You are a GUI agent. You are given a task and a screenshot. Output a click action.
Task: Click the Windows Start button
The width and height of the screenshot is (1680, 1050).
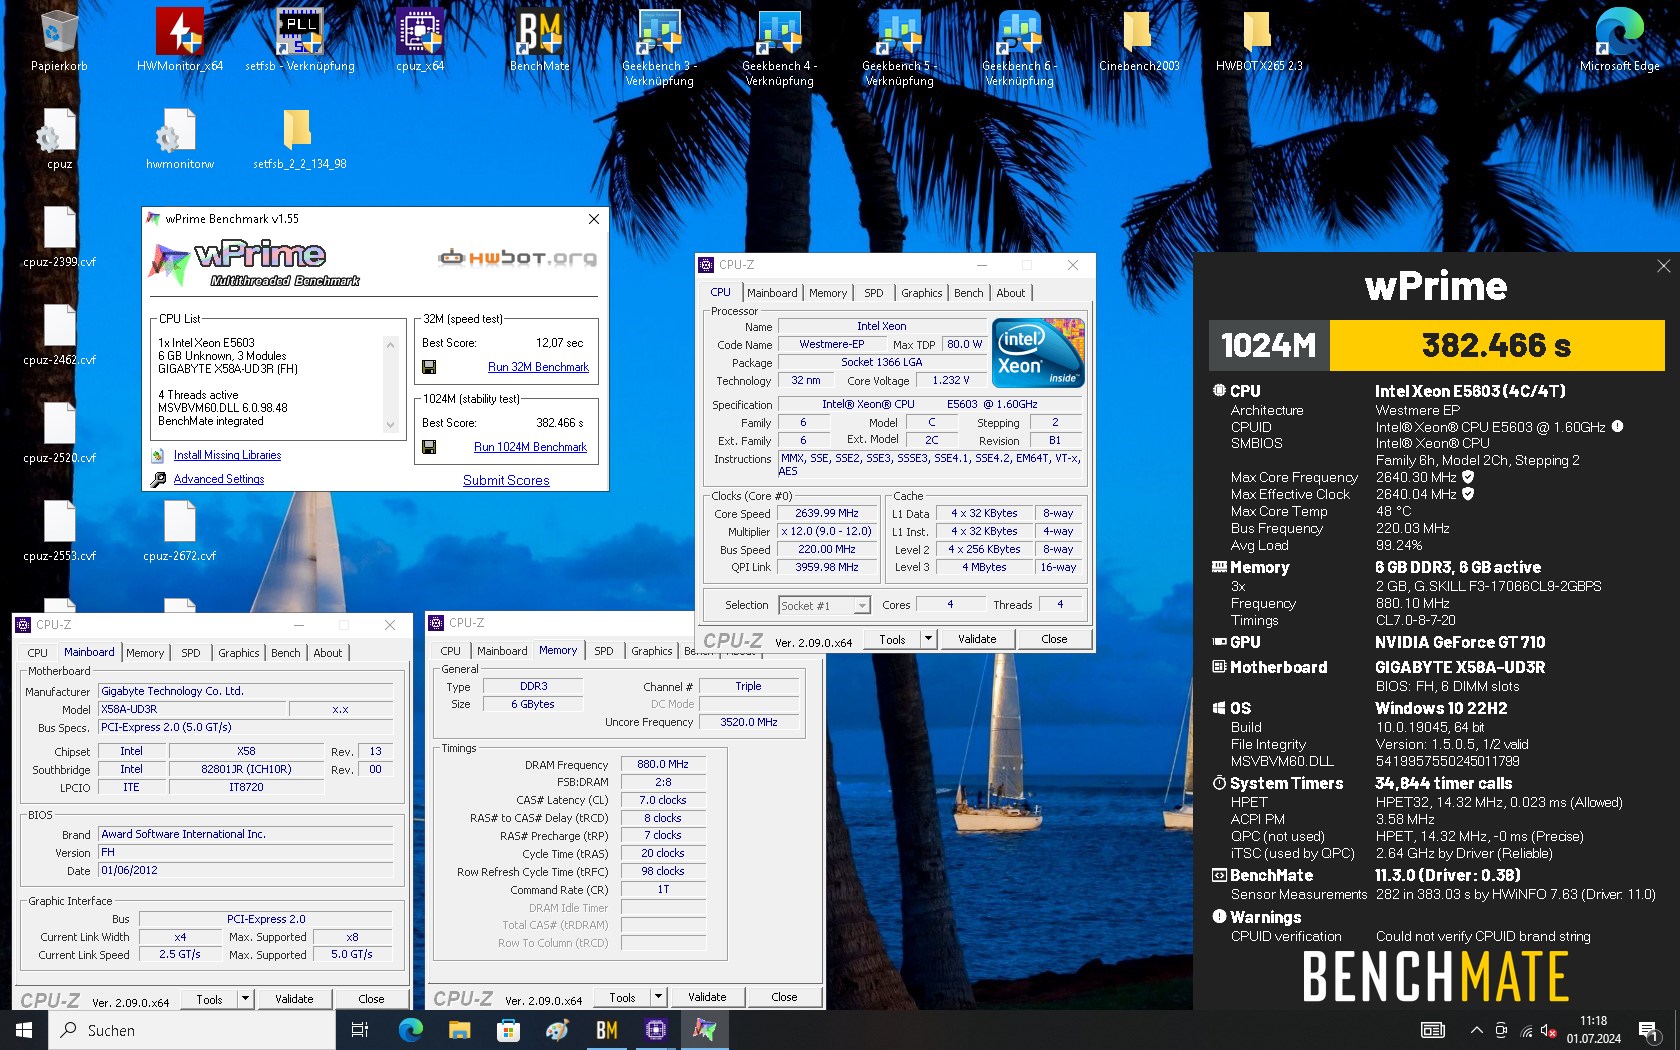tap(24, 1030)
